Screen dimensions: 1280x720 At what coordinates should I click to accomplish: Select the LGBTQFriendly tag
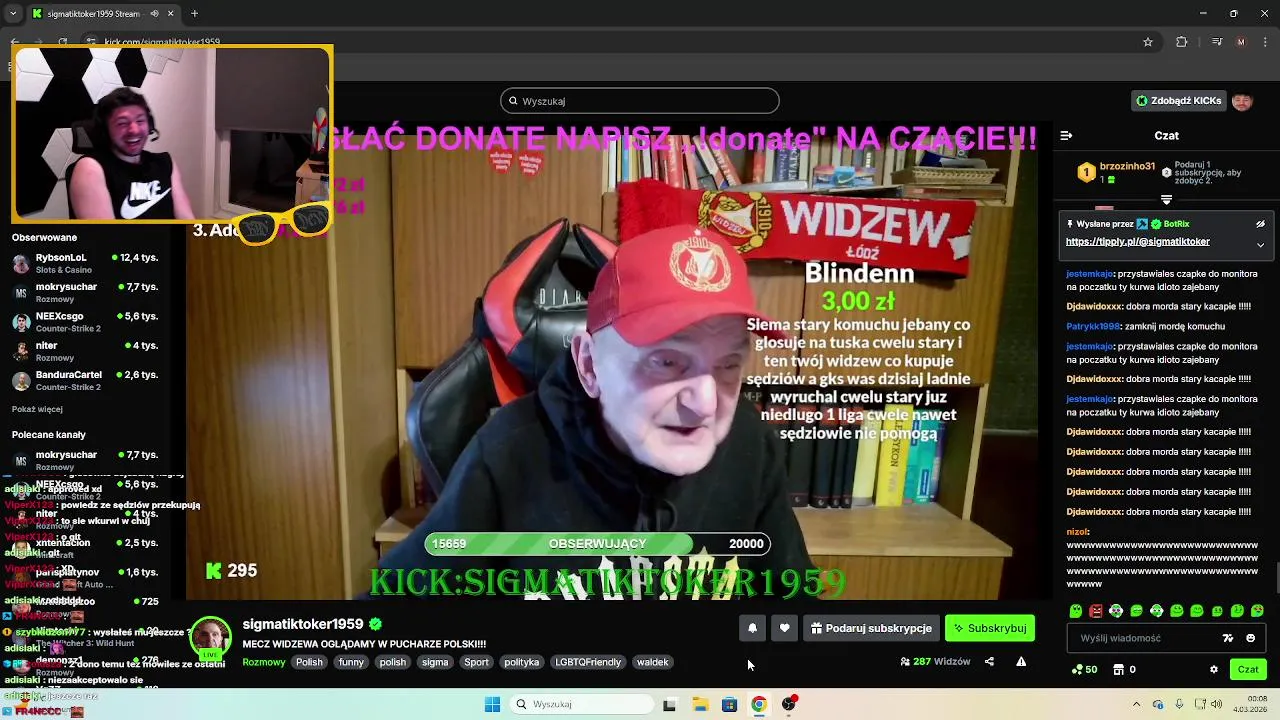tap(588, 662)
